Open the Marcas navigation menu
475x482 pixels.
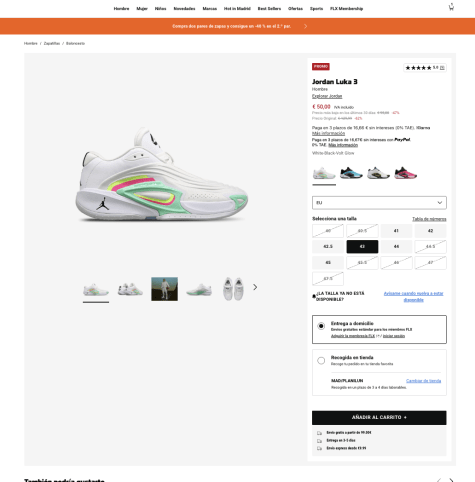(210, 9)
